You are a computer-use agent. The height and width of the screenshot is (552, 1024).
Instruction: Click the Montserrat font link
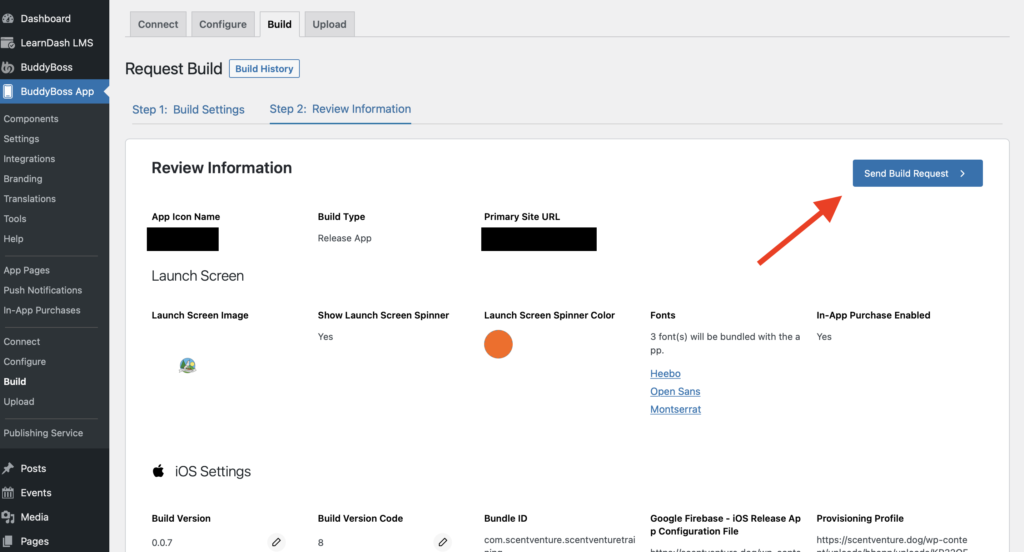click(x=675, y=409)
